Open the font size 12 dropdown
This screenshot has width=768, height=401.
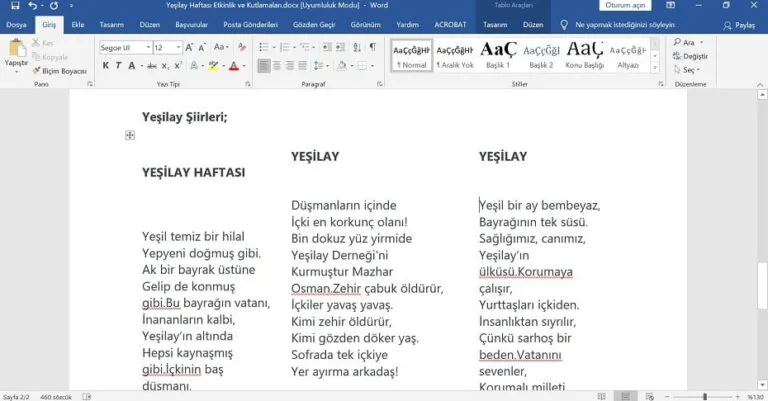(178, 47)
